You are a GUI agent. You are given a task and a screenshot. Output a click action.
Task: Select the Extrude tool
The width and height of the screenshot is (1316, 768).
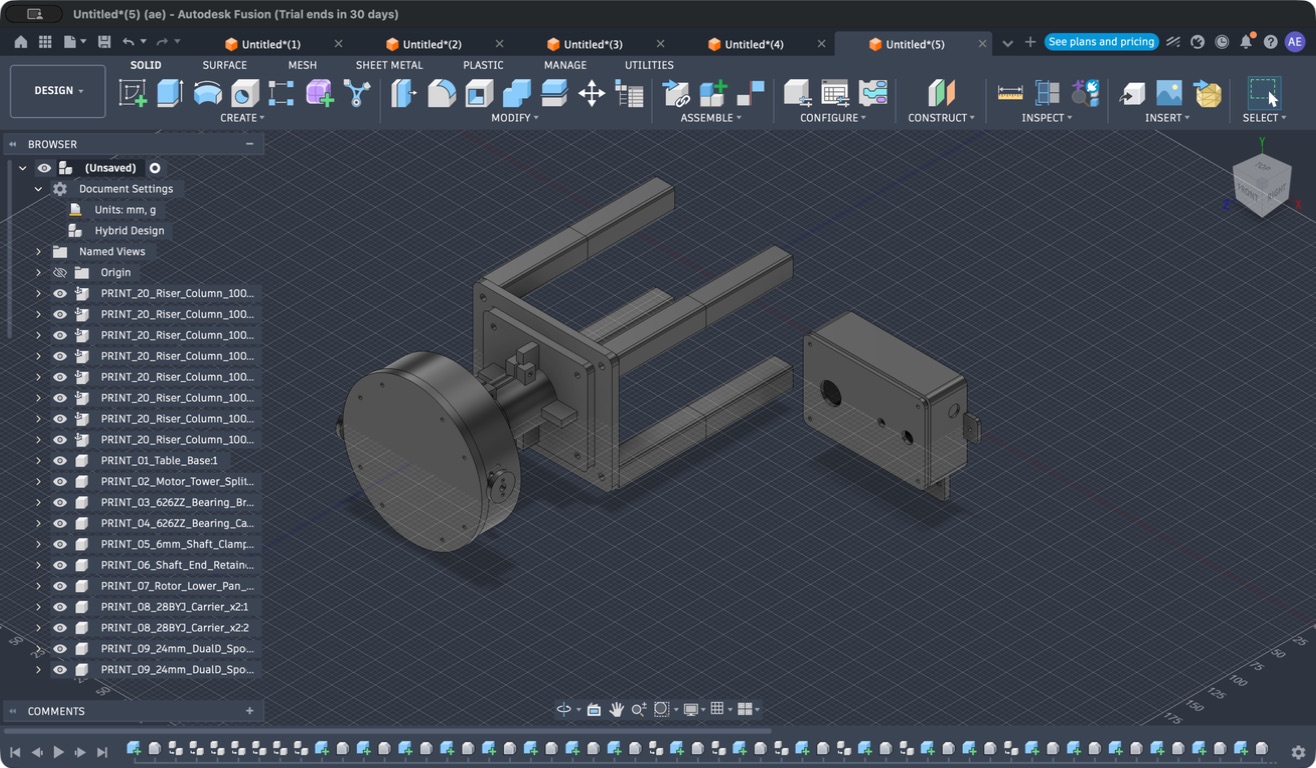pos(170,93)
